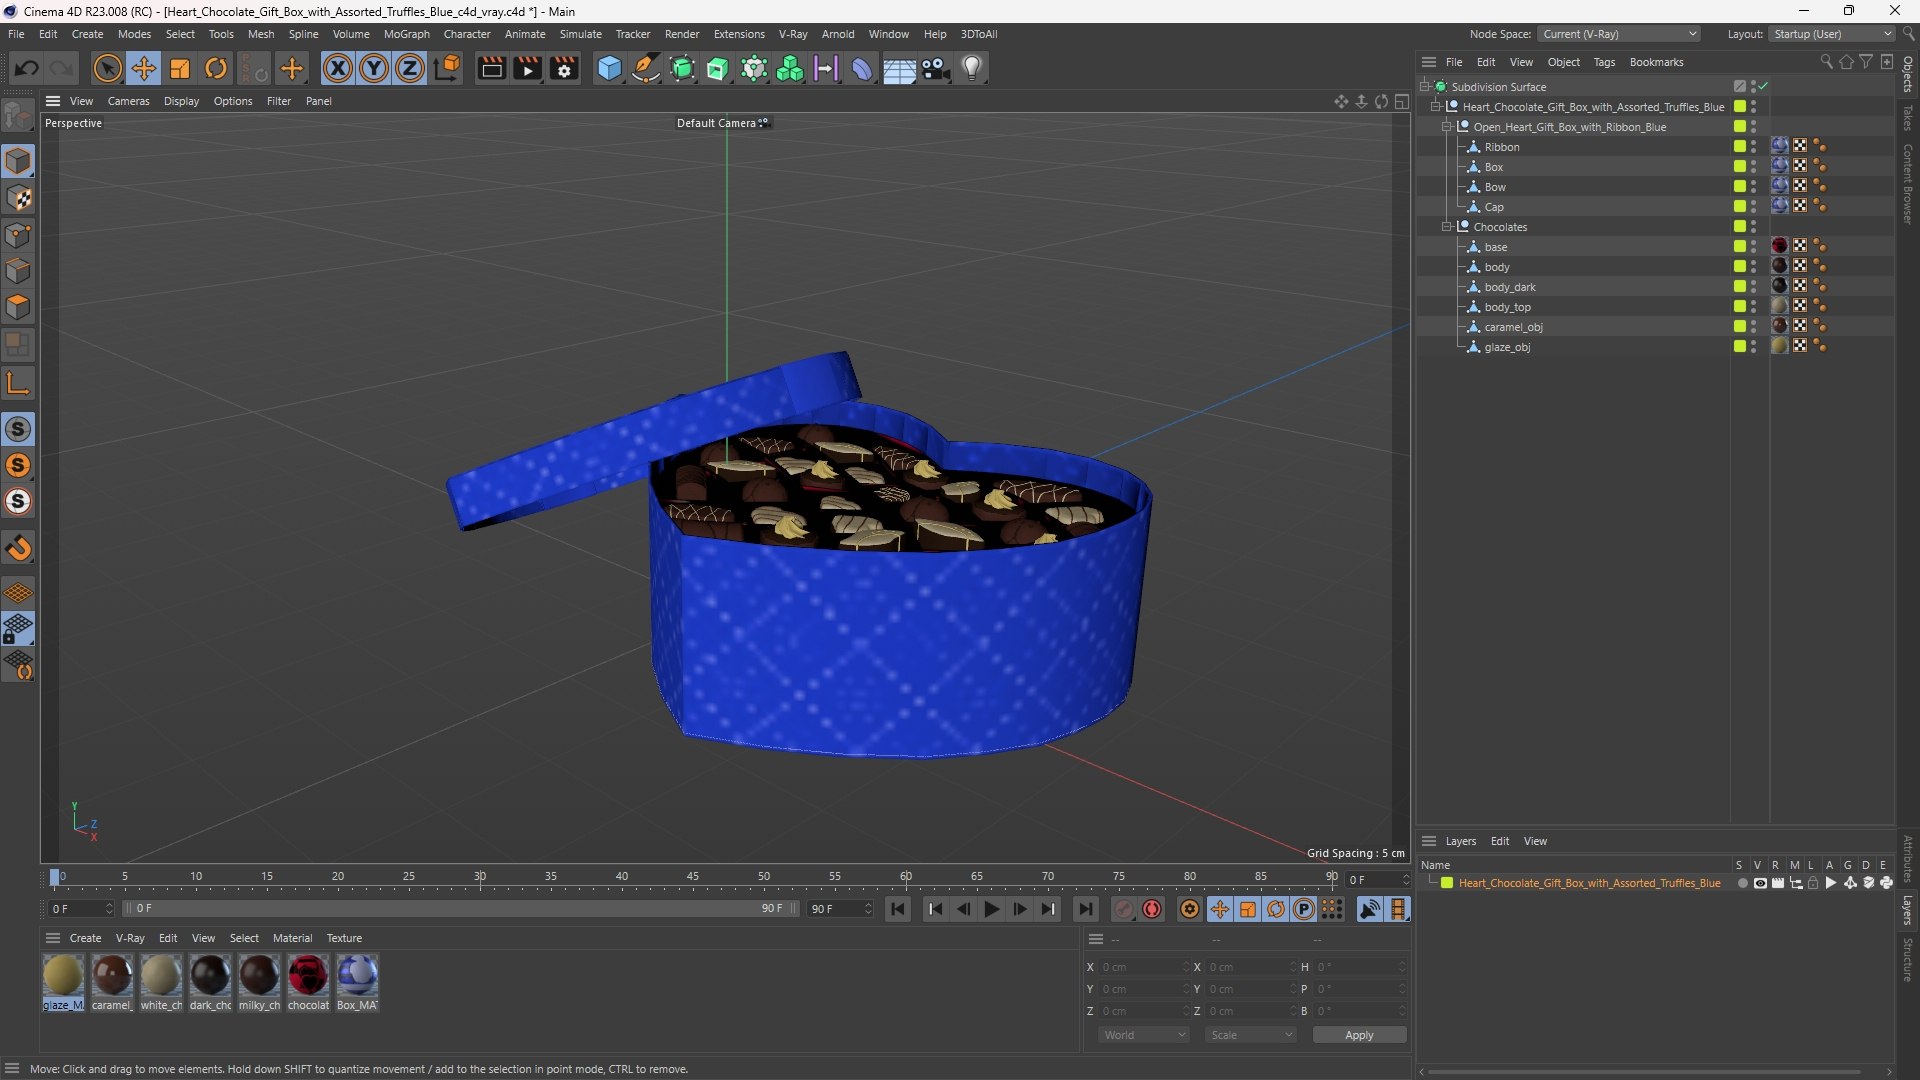
Task: Open the Cameras viewport menu
Action: coord(128,101)
